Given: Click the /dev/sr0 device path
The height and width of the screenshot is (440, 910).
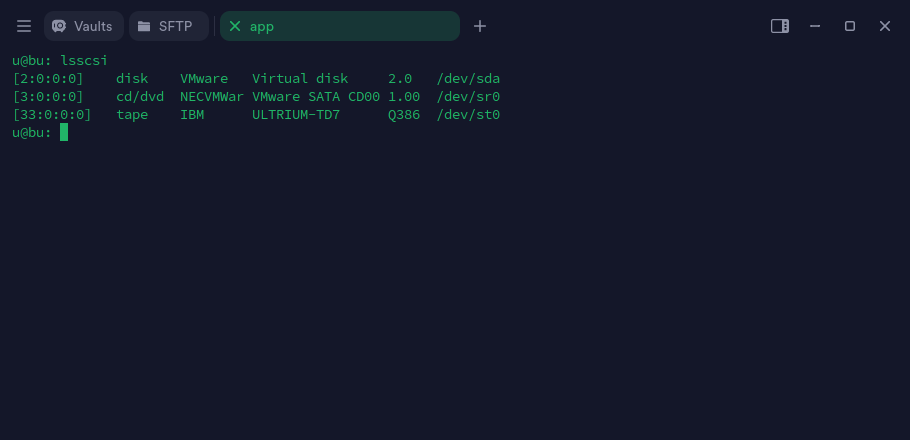Looking at the screenshot, I should [x=468, y=96].
